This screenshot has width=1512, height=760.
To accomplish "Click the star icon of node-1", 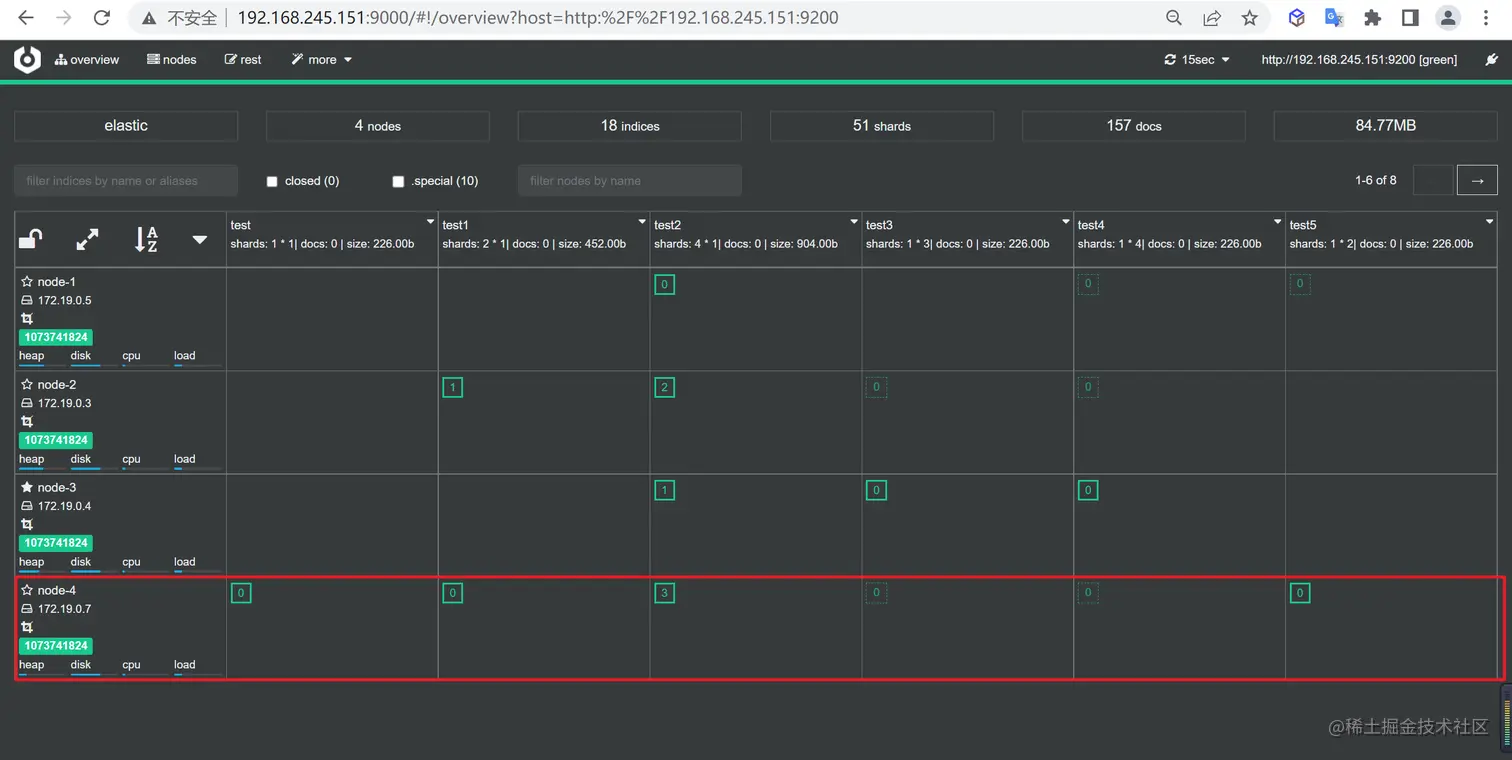I will pyautogui.click(x=27, y=282).
